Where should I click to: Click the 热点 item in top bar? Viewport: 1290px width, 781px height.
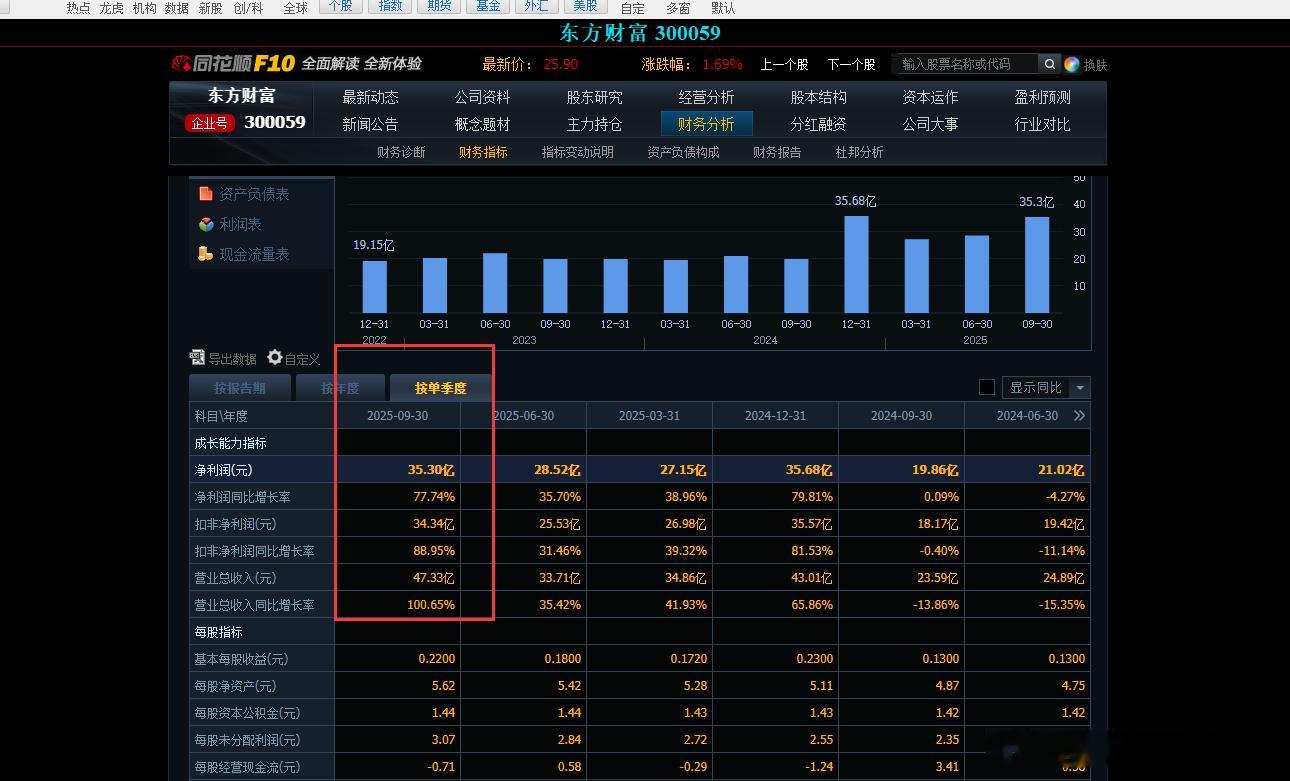(x=78, y=8)
